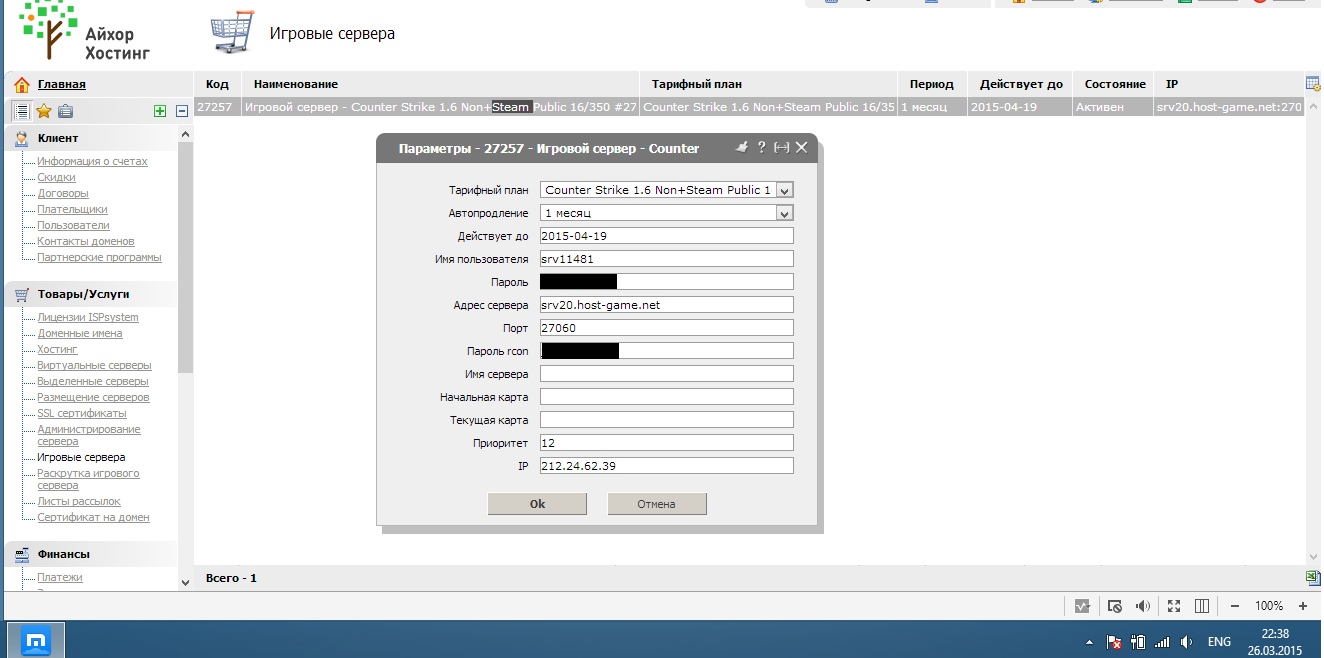Toggle dialog width with the bracket icon
This screenshot has height=658, width=1324.
[782, 147]
